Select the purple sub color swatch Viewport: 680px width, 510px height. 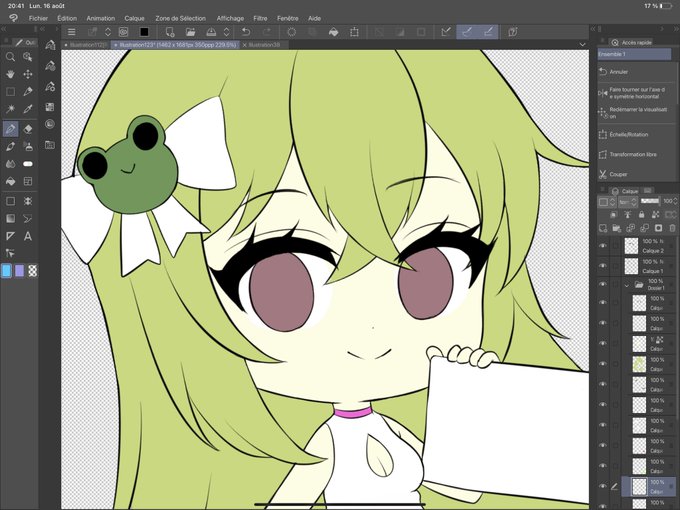20,271
